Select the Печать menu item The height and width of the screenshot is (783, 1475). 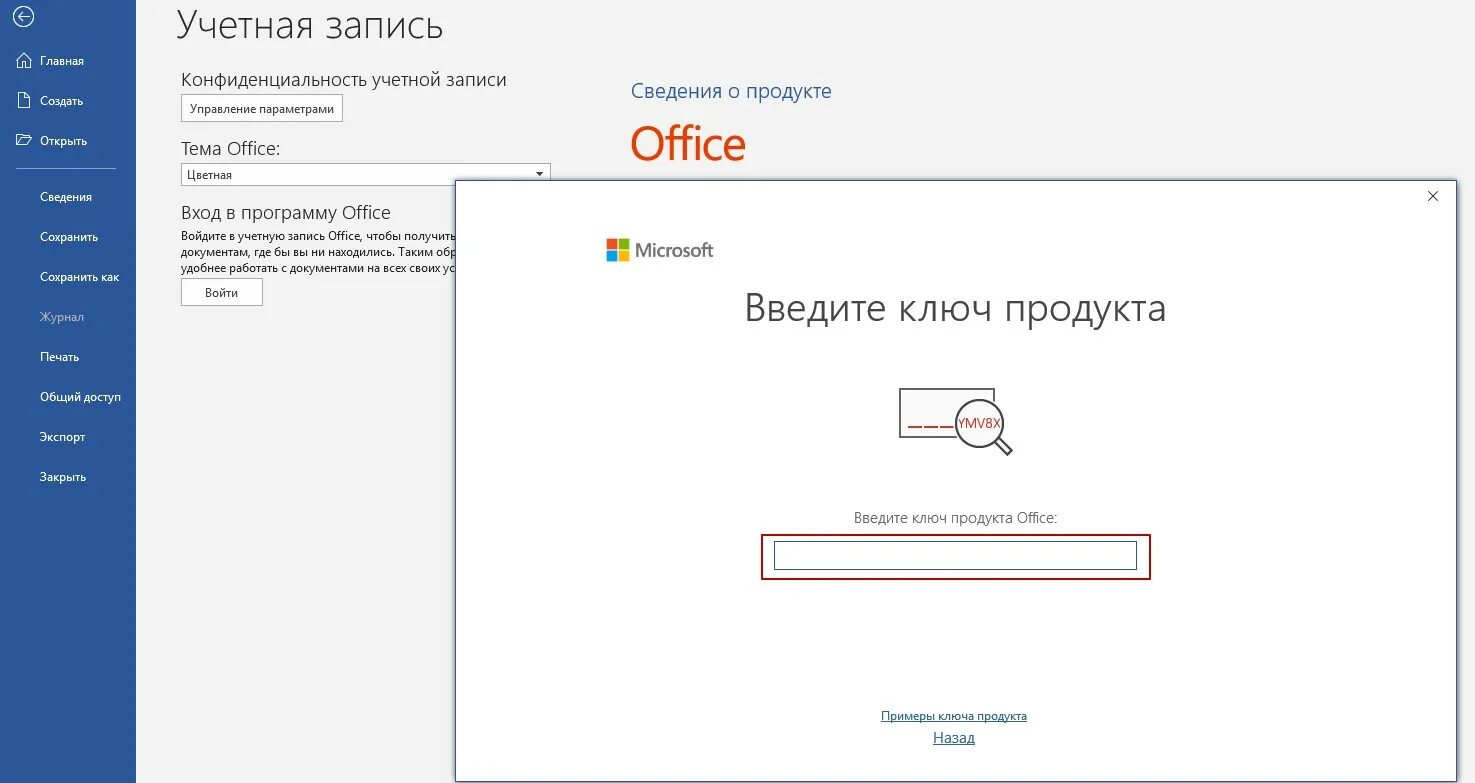click(59, 357)
